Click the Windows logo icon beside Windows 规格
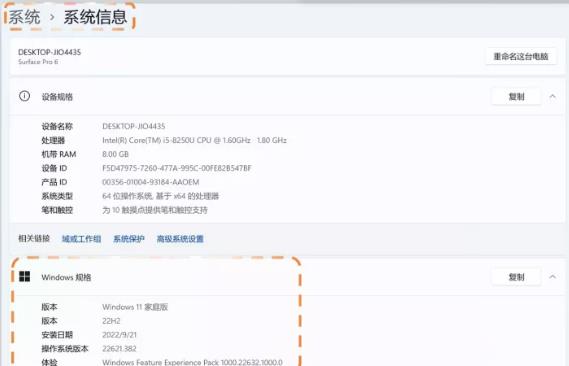This screenshot has width=569, height=366. [x=25, y=277]
